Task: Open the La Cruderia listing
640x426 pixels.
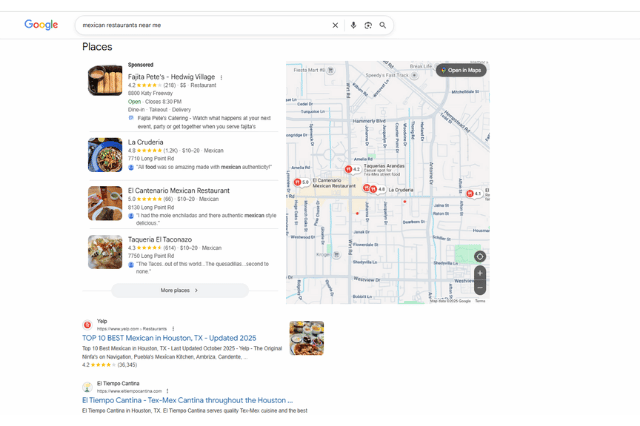Action: (145, 142)
